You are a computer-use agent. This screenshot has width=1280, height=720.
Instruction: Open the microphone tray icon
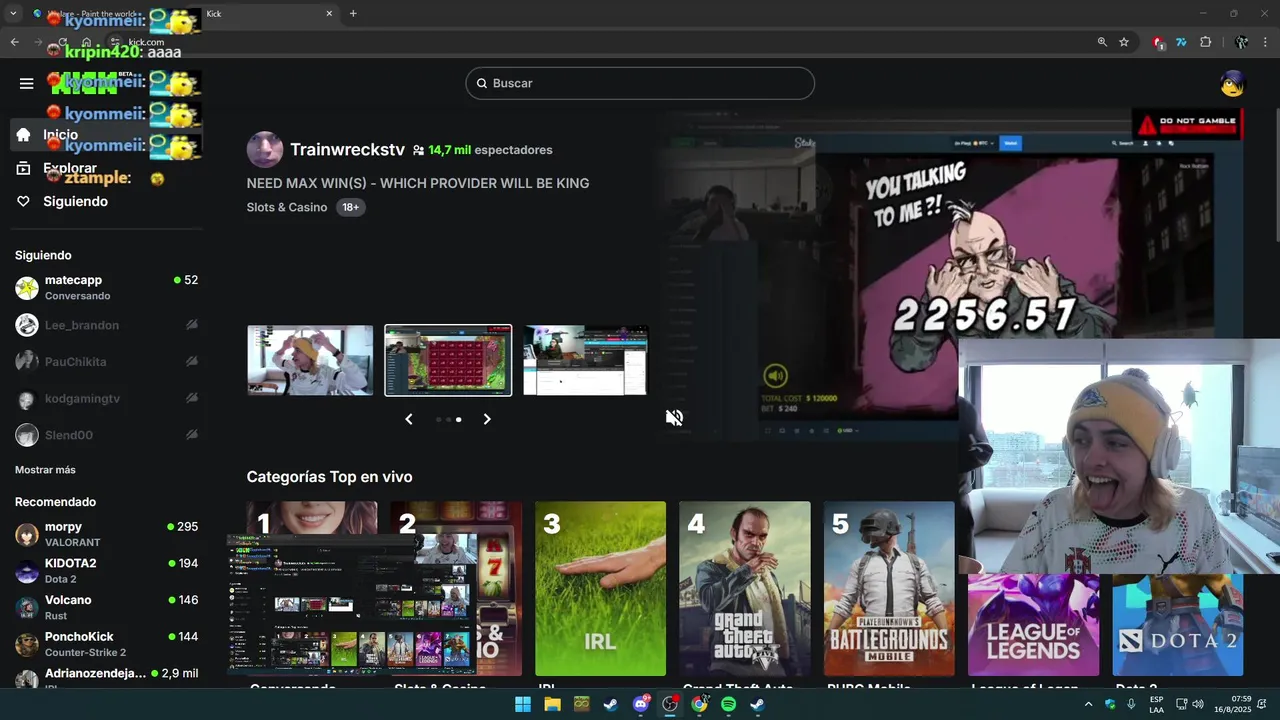coord(1131,704)
